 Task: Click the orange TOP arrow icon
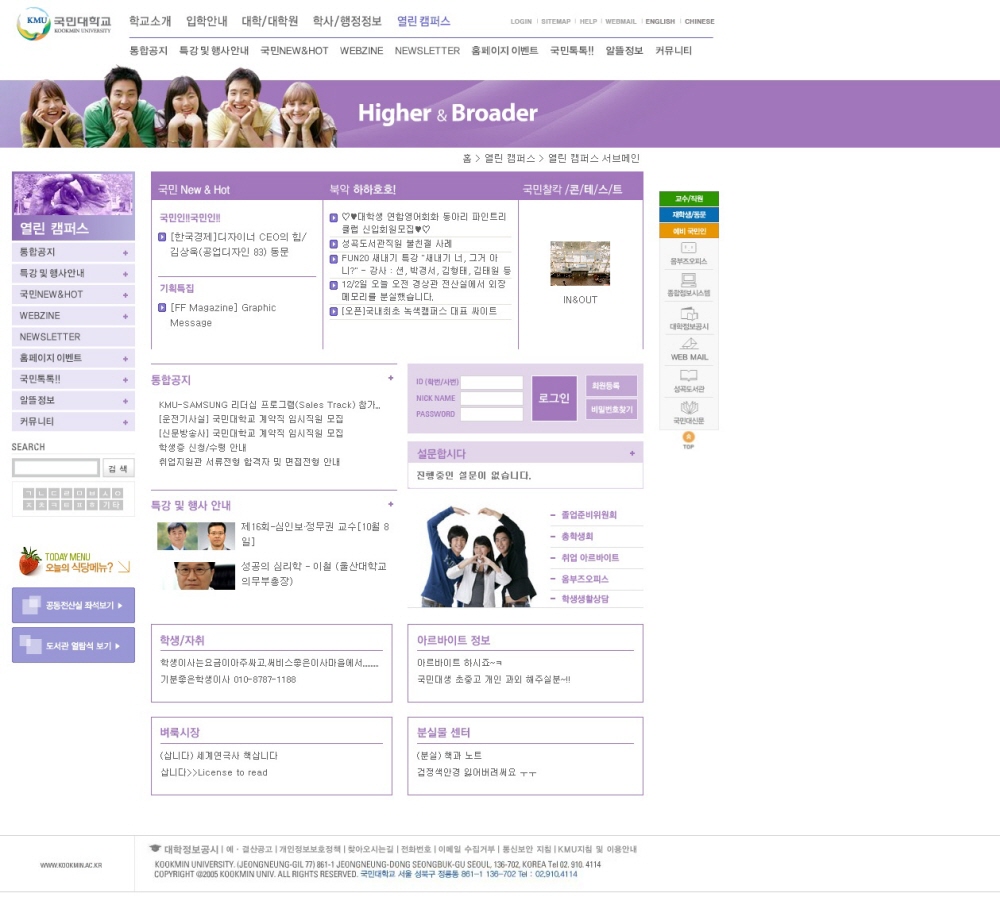point(688,438)
